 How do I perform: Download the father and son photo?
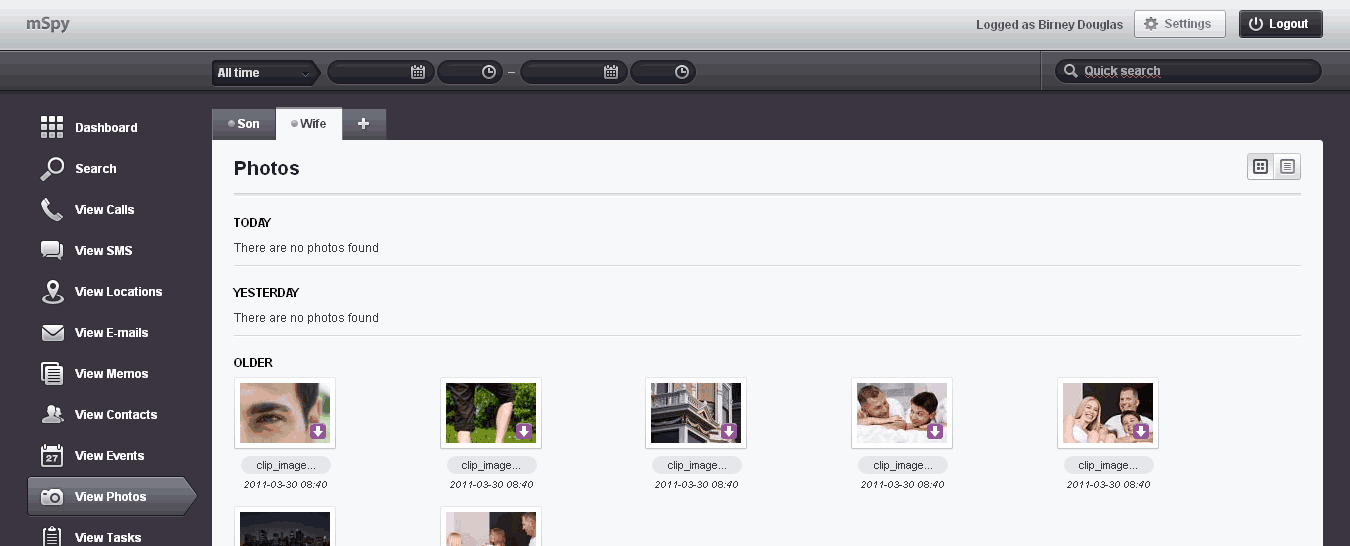pos(935,432)
